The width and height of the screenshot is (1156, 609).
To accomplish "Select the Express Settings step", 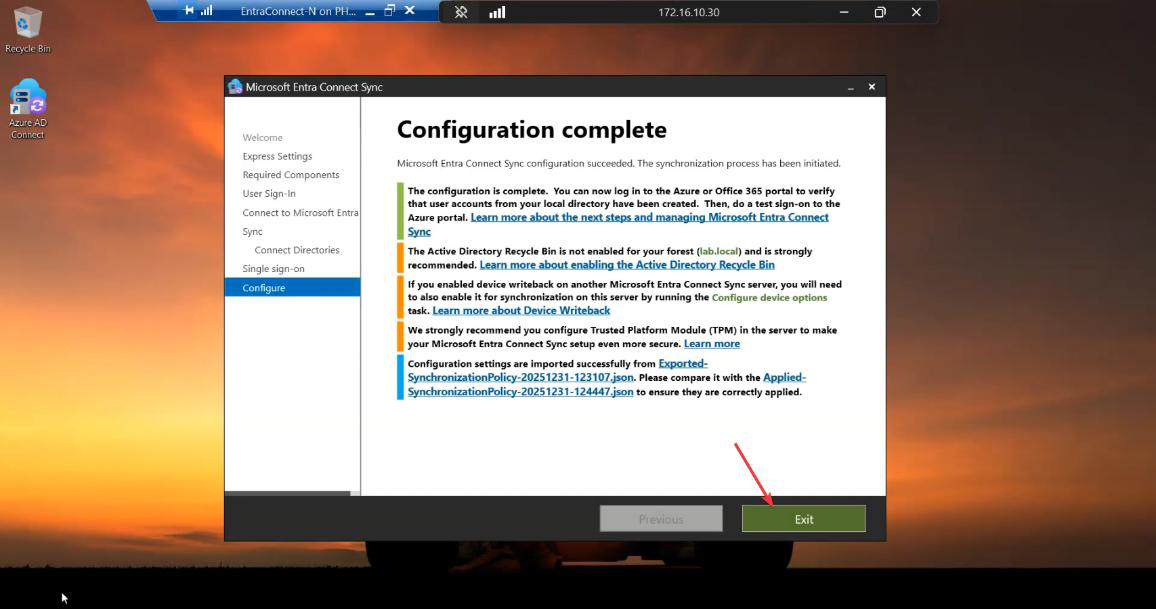I will (277, 156).
